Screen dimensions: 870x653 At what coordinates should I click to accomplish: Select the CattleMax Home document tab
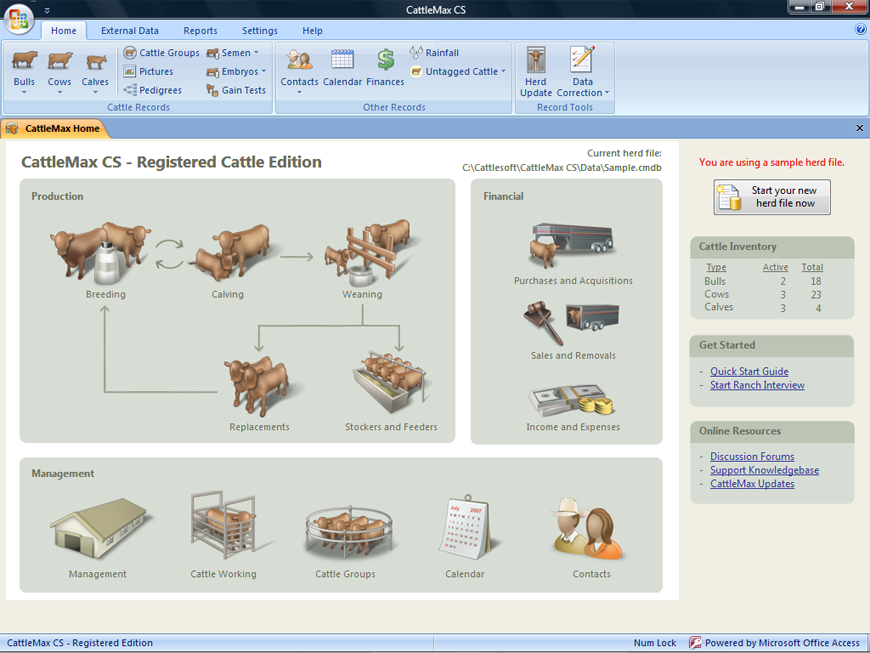[53, 129]
